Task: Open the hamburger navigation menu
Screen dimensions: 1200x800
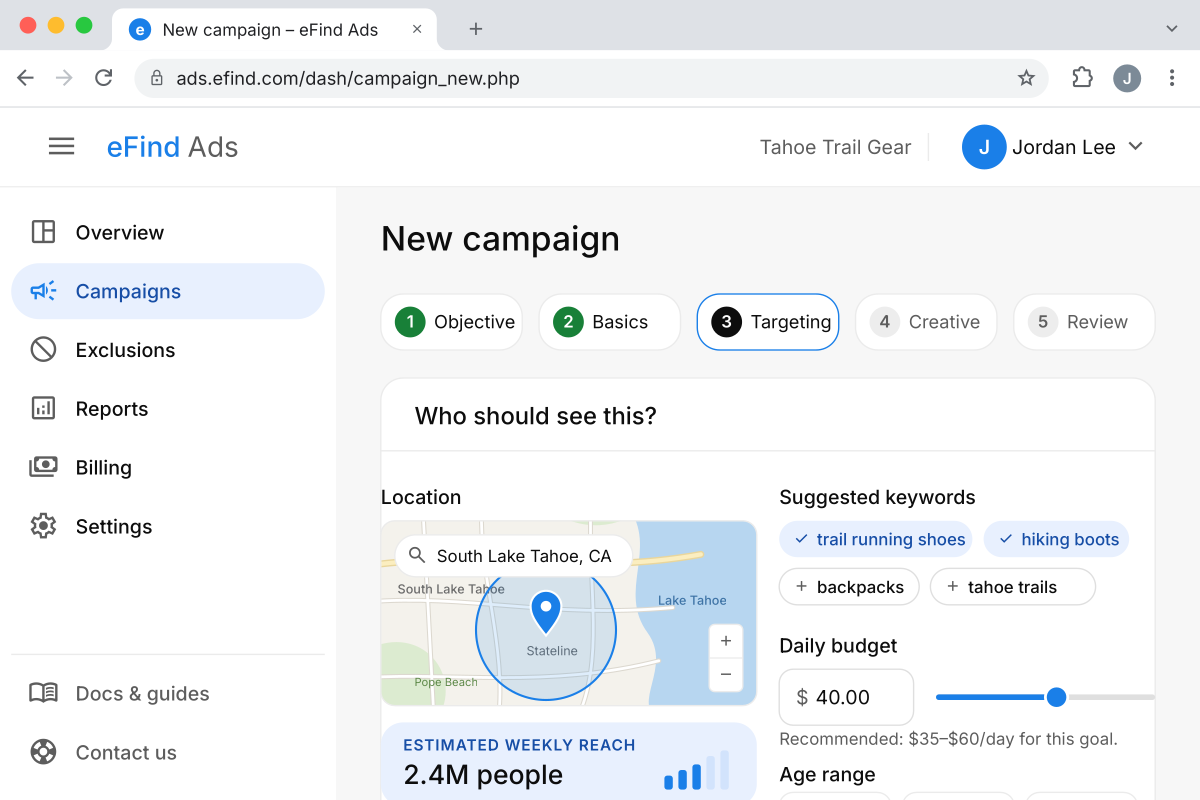Action: [62, 147]
